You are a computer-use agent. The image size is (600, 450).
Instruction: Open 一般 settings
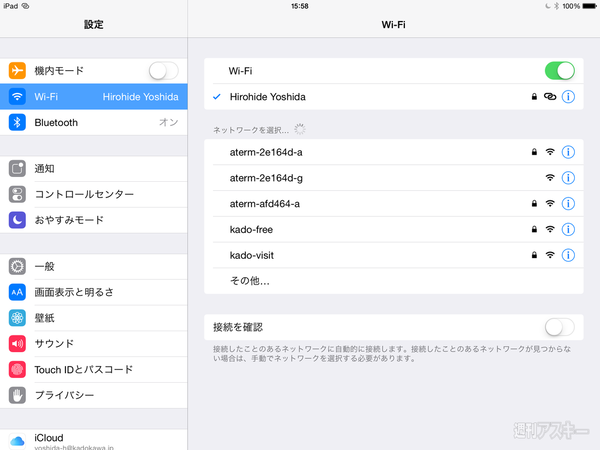[x=94, y=266]
